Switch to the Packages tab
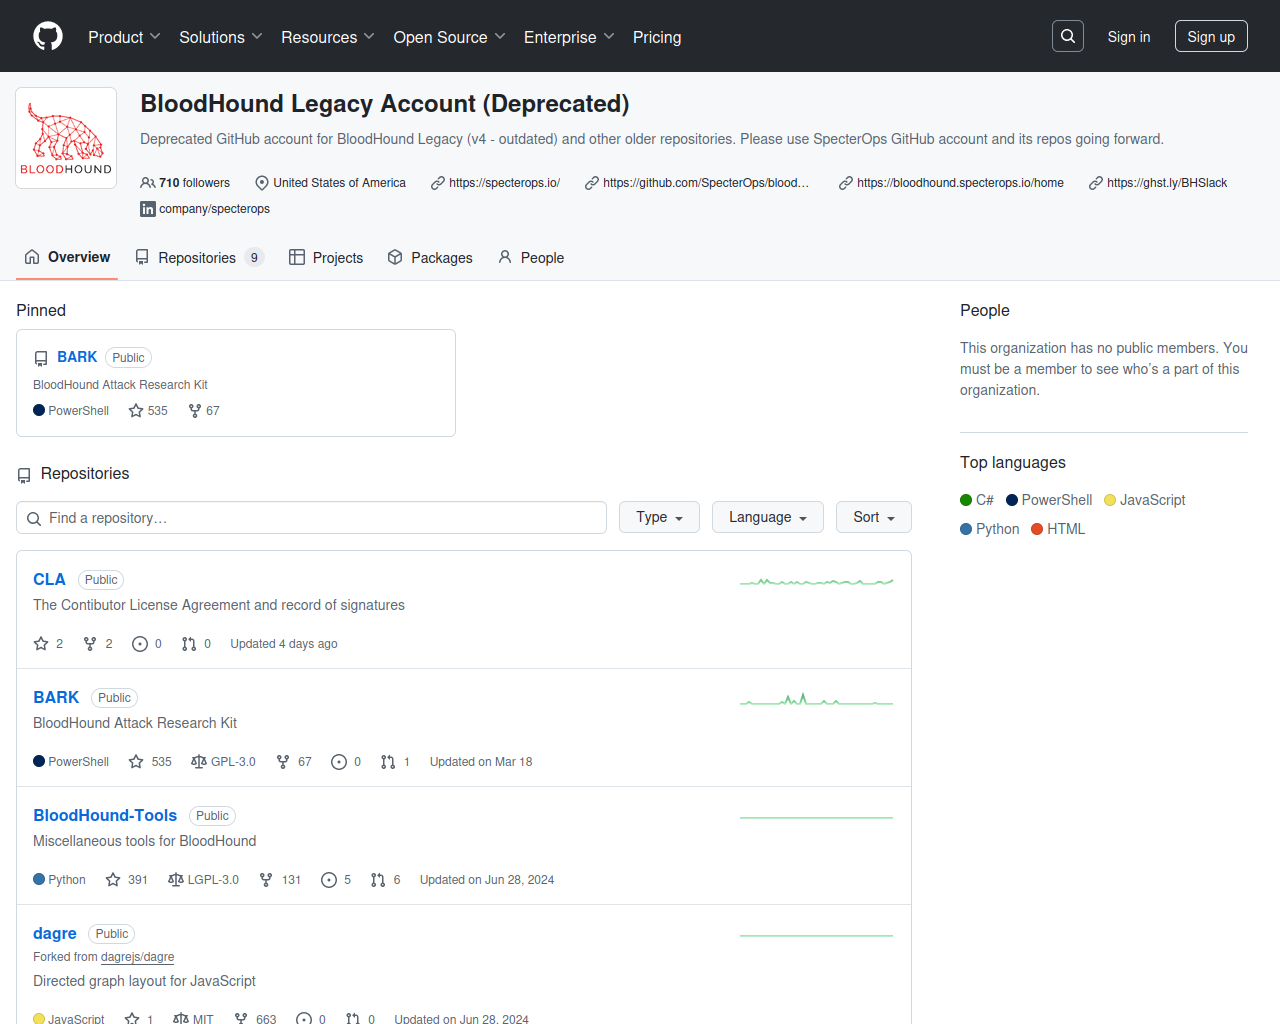This screenshot has height=1024, width=1280. [430, 257]
